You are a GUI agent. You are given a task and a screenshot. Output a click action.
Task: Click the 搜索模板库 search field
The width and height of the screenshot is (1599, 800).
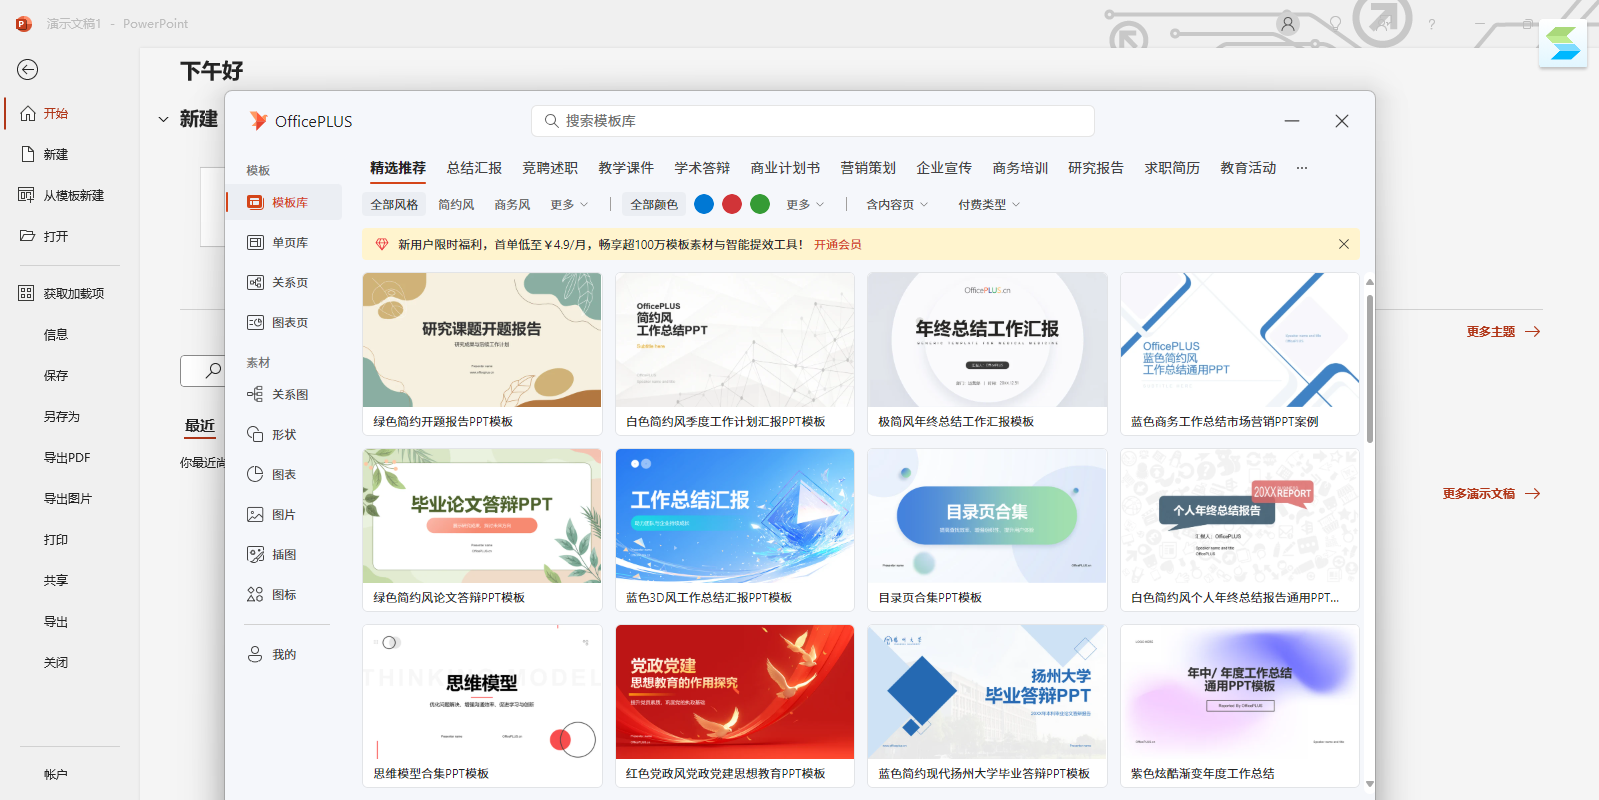click(812, 121)
